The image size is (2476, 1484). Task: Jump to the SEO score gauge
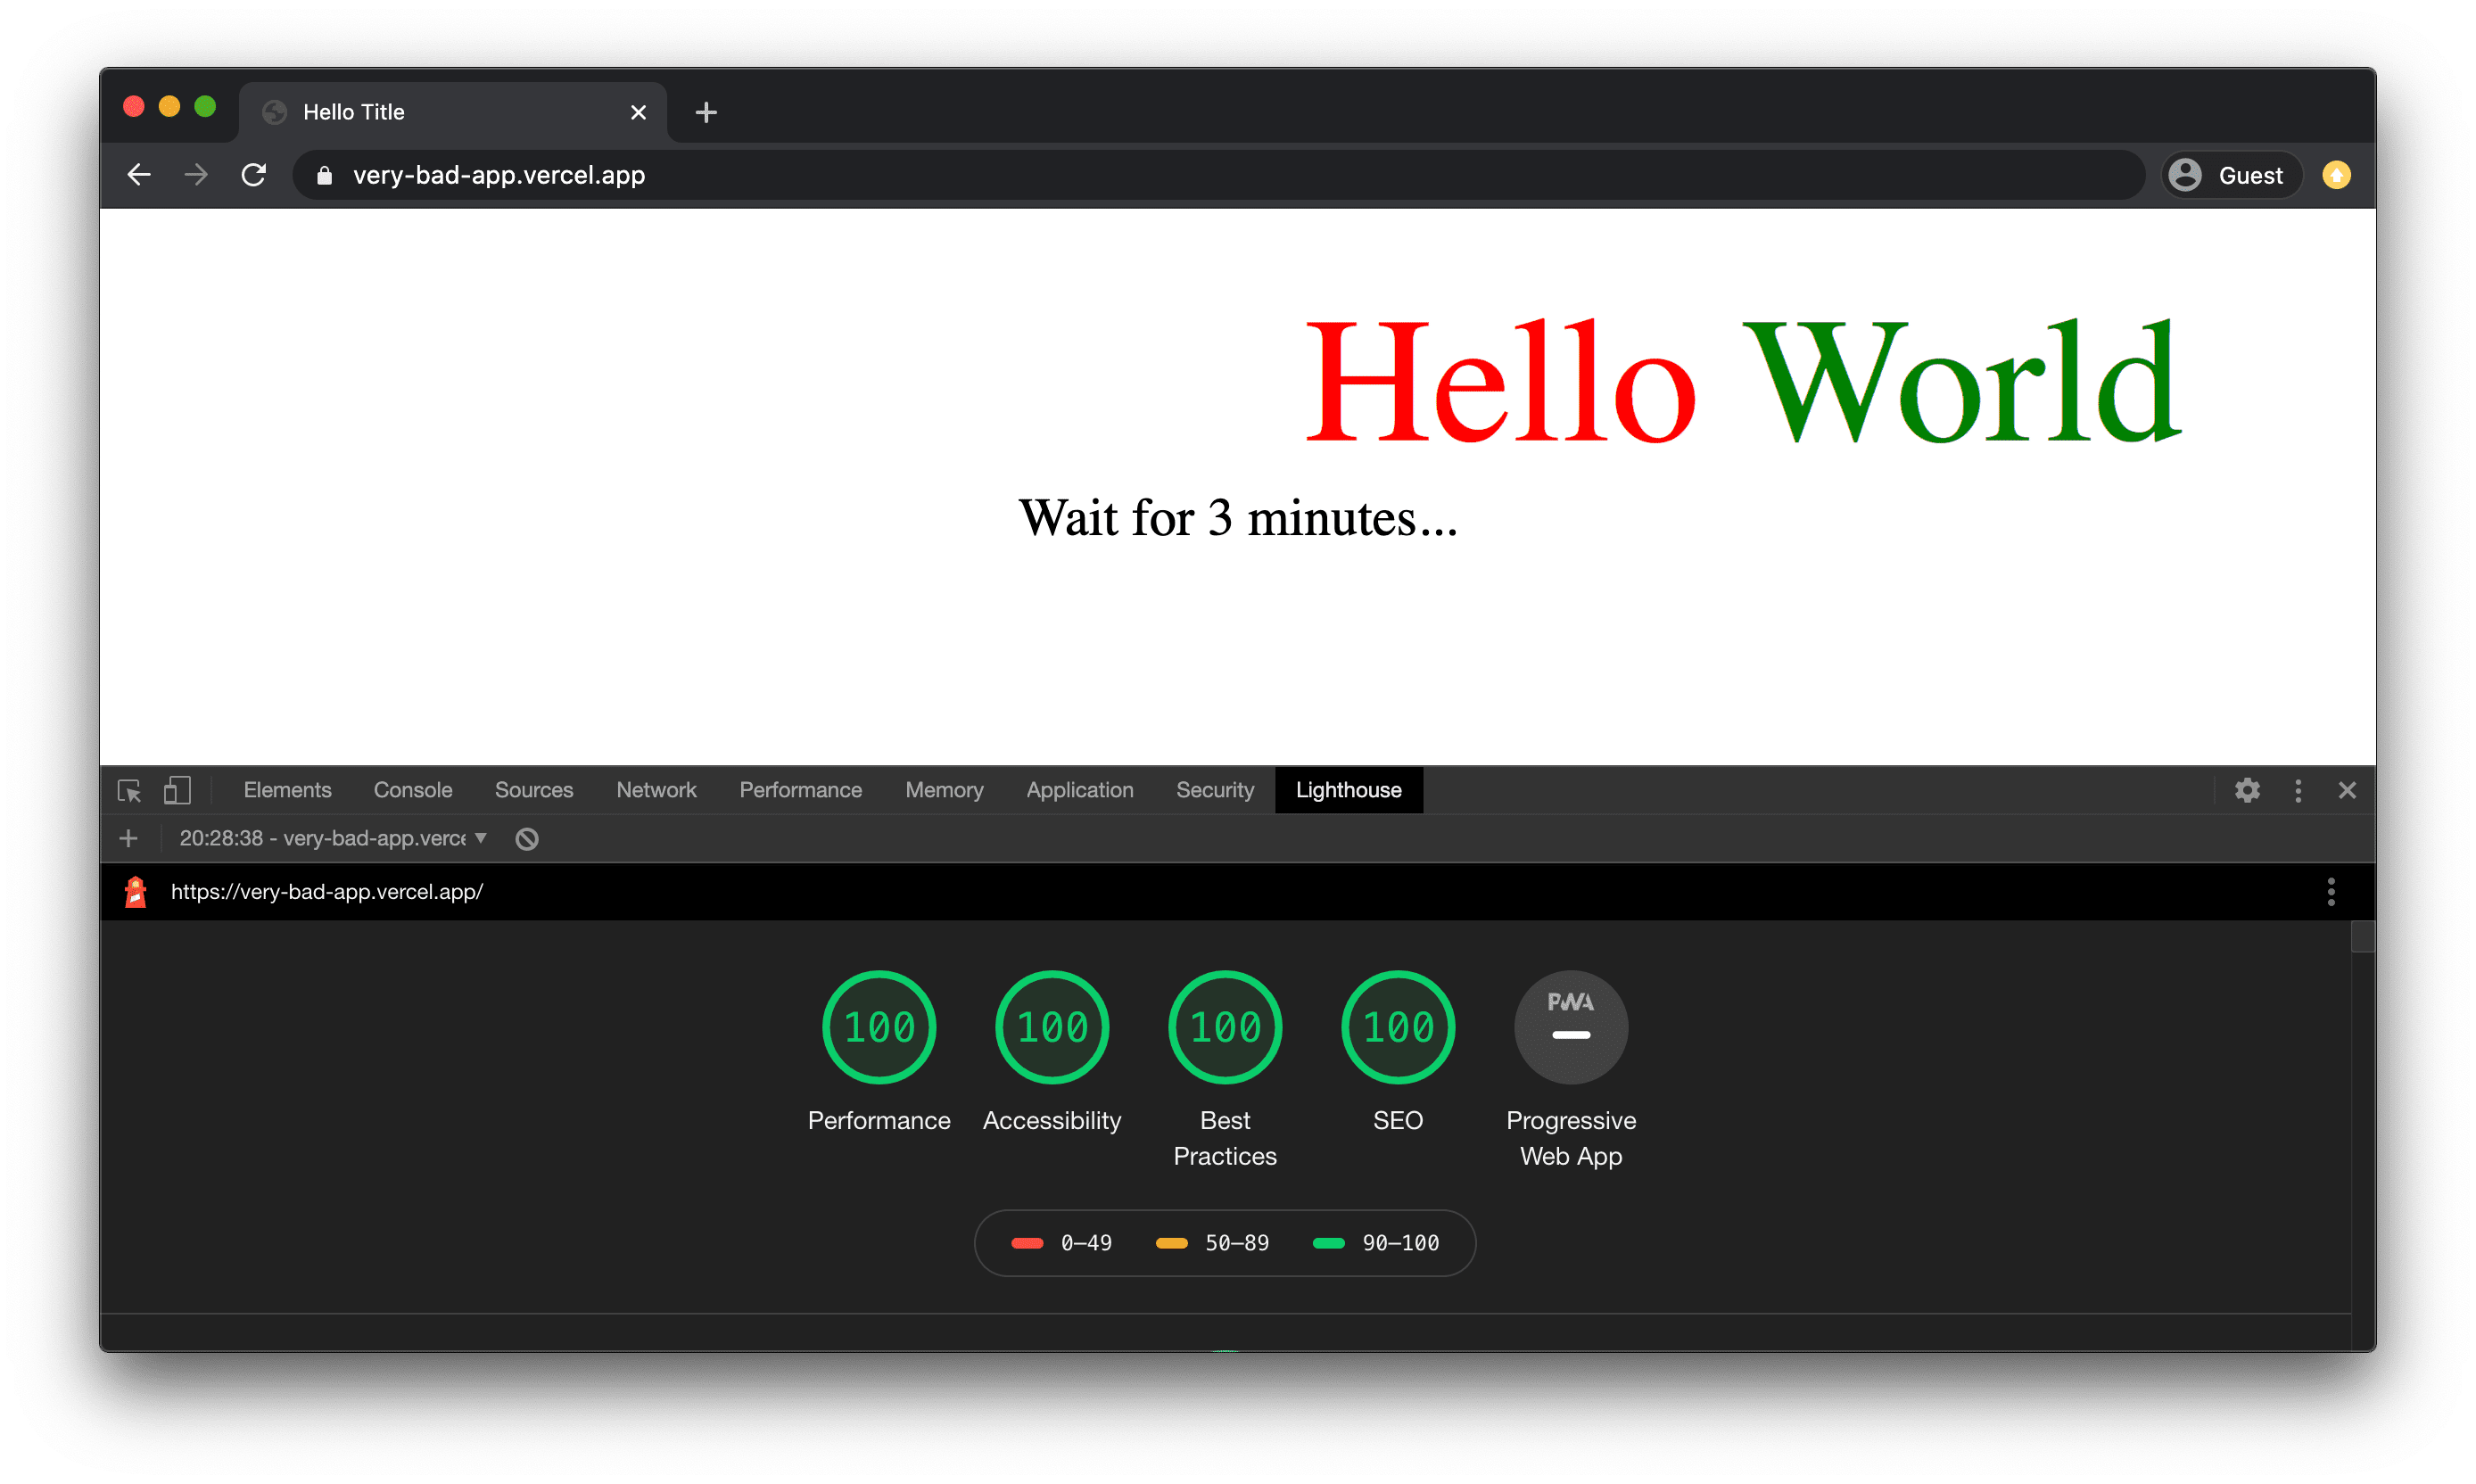click(1398, 1028)
